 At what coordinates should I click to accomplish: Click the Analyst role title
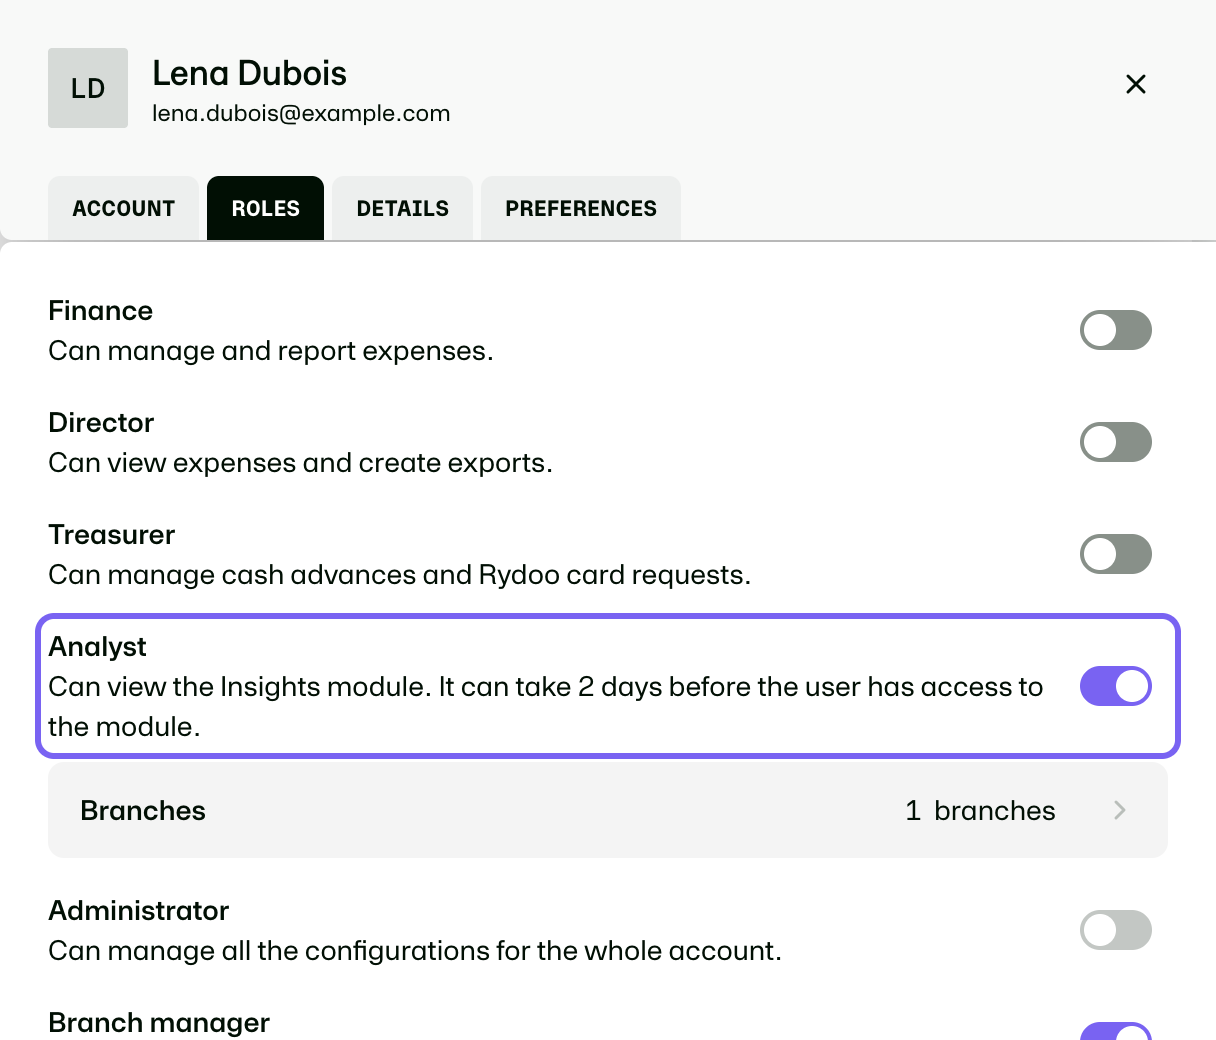[x=97, y=646]
